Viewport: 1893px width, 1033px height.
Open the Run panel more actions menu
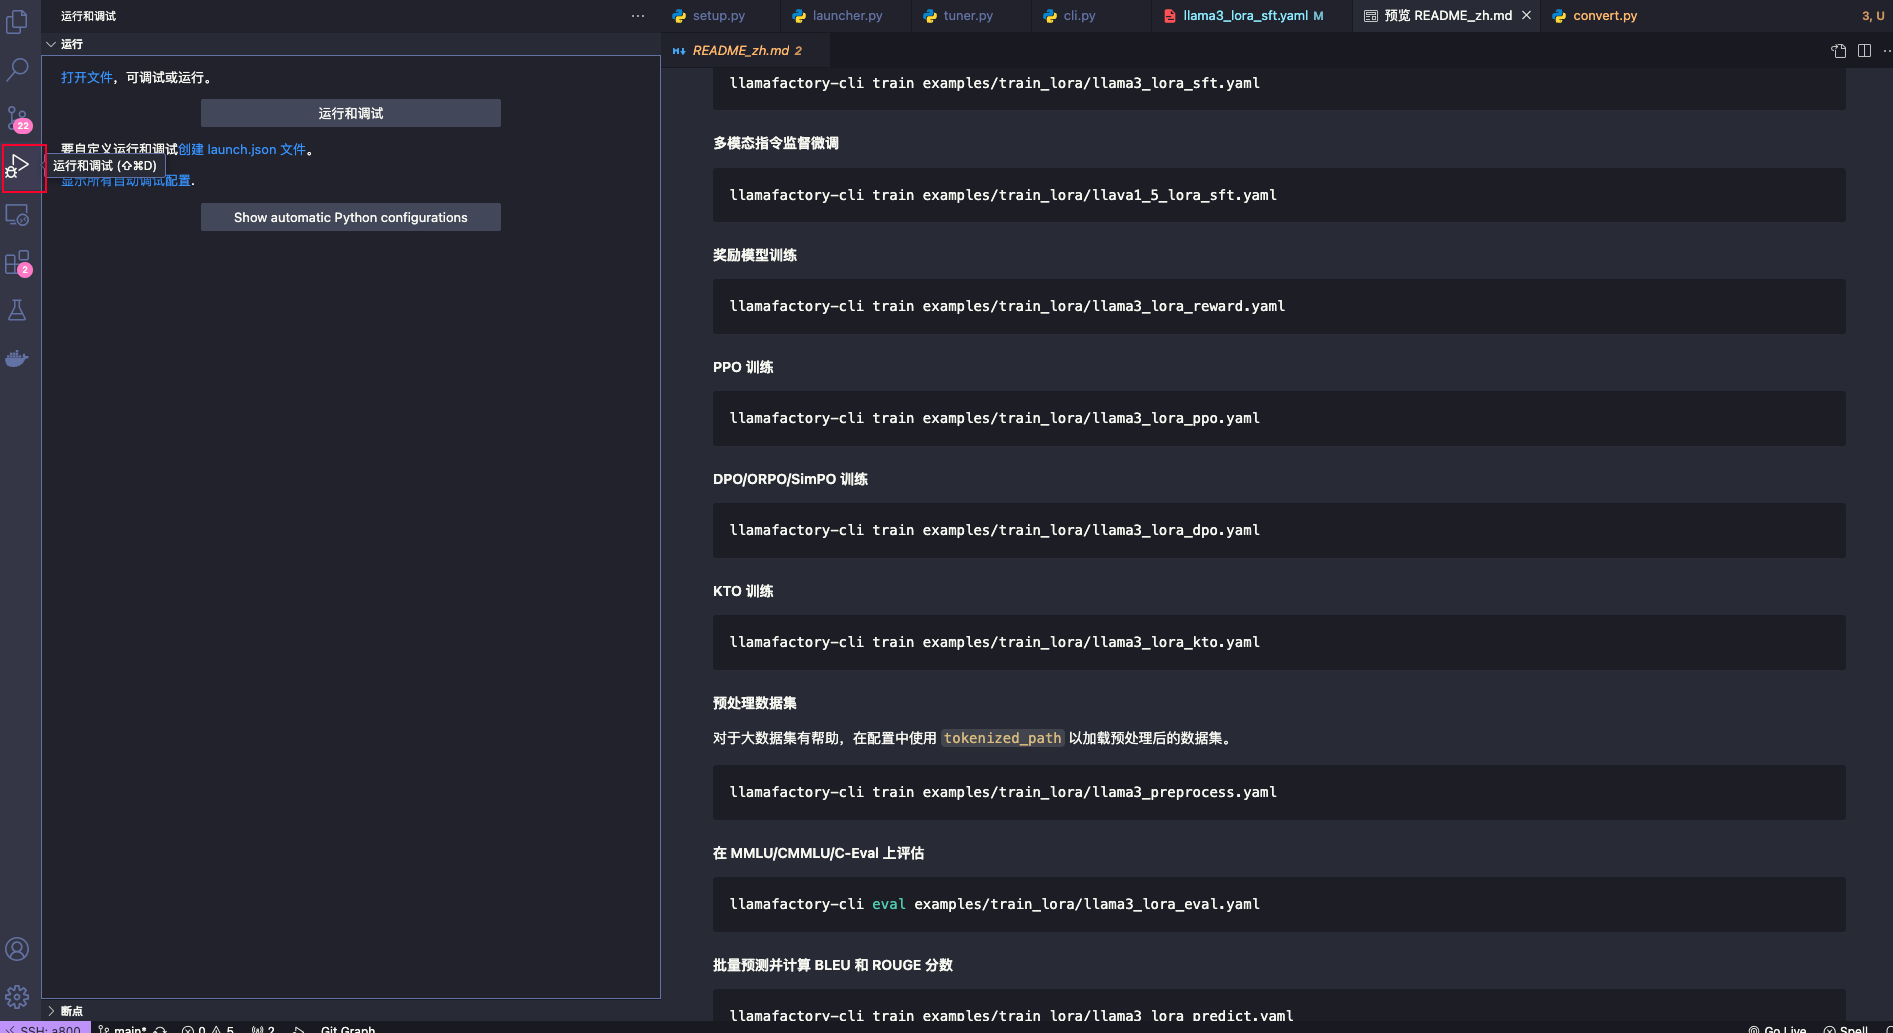638,16
